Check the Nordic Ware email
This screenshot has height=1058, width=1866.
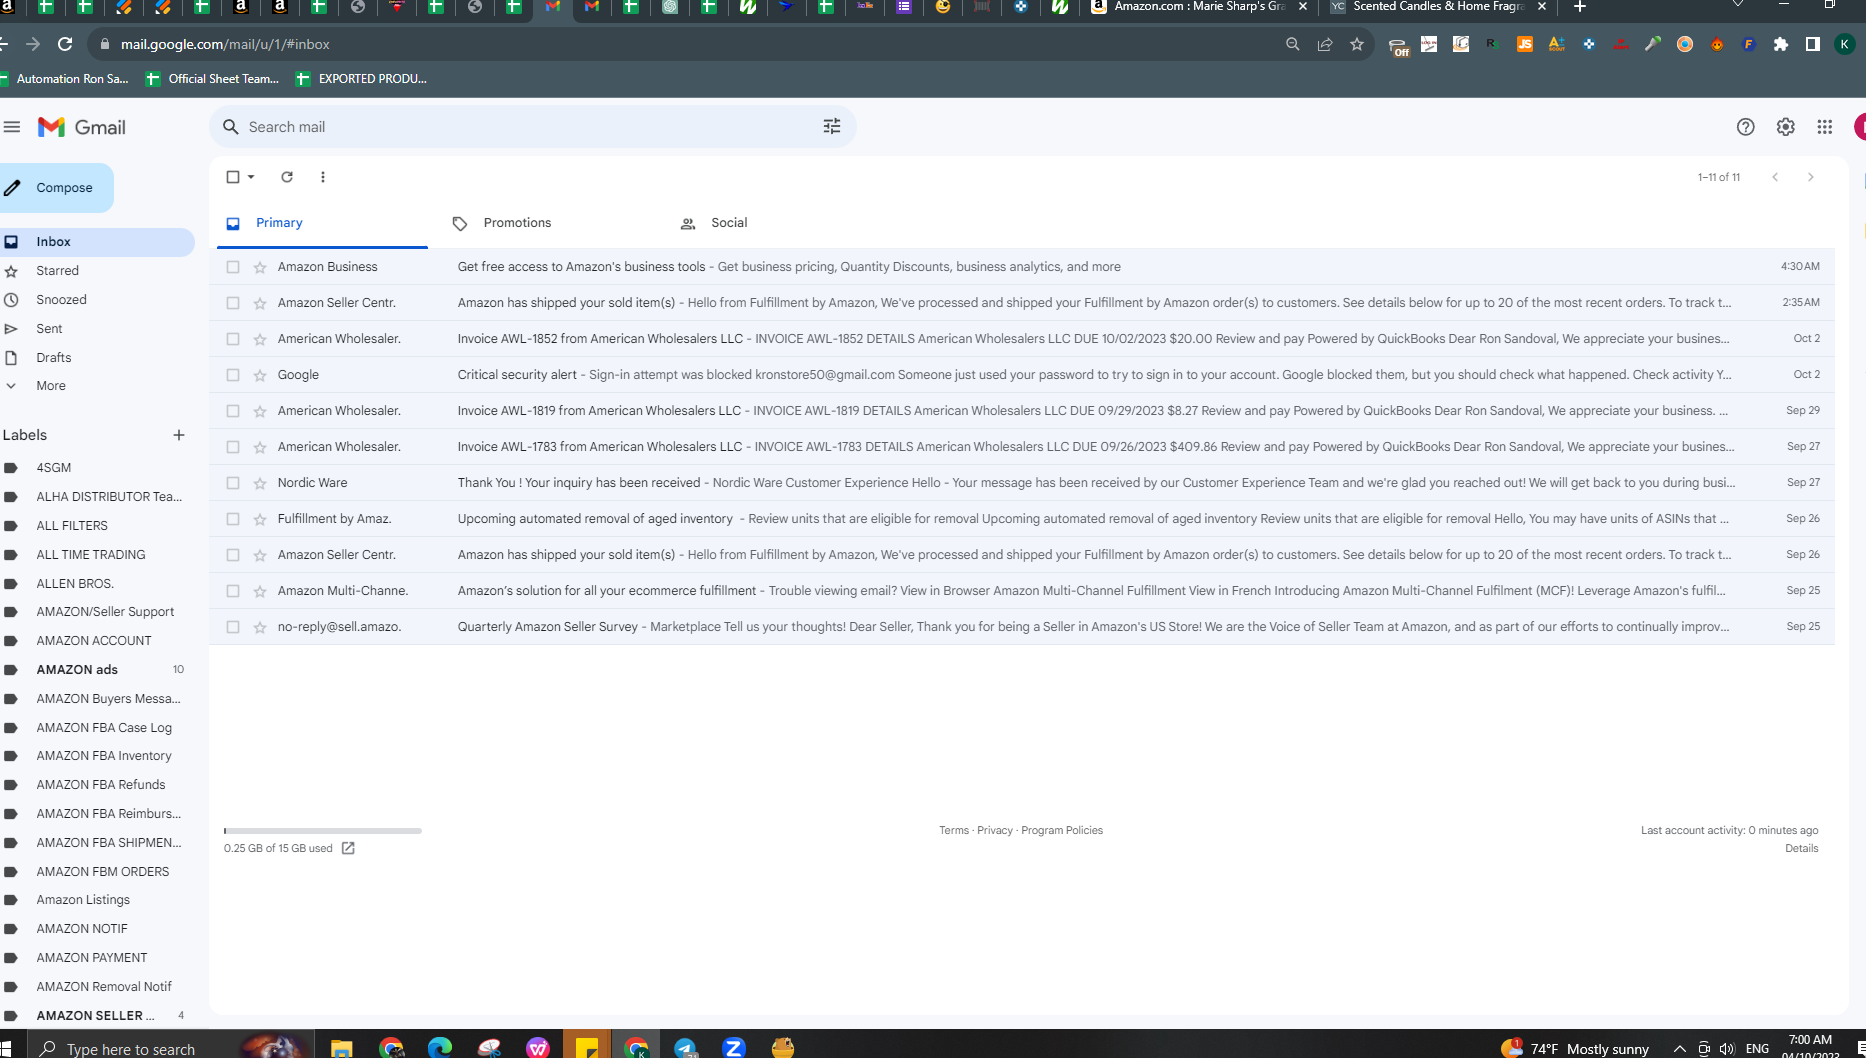click(233, 483)
